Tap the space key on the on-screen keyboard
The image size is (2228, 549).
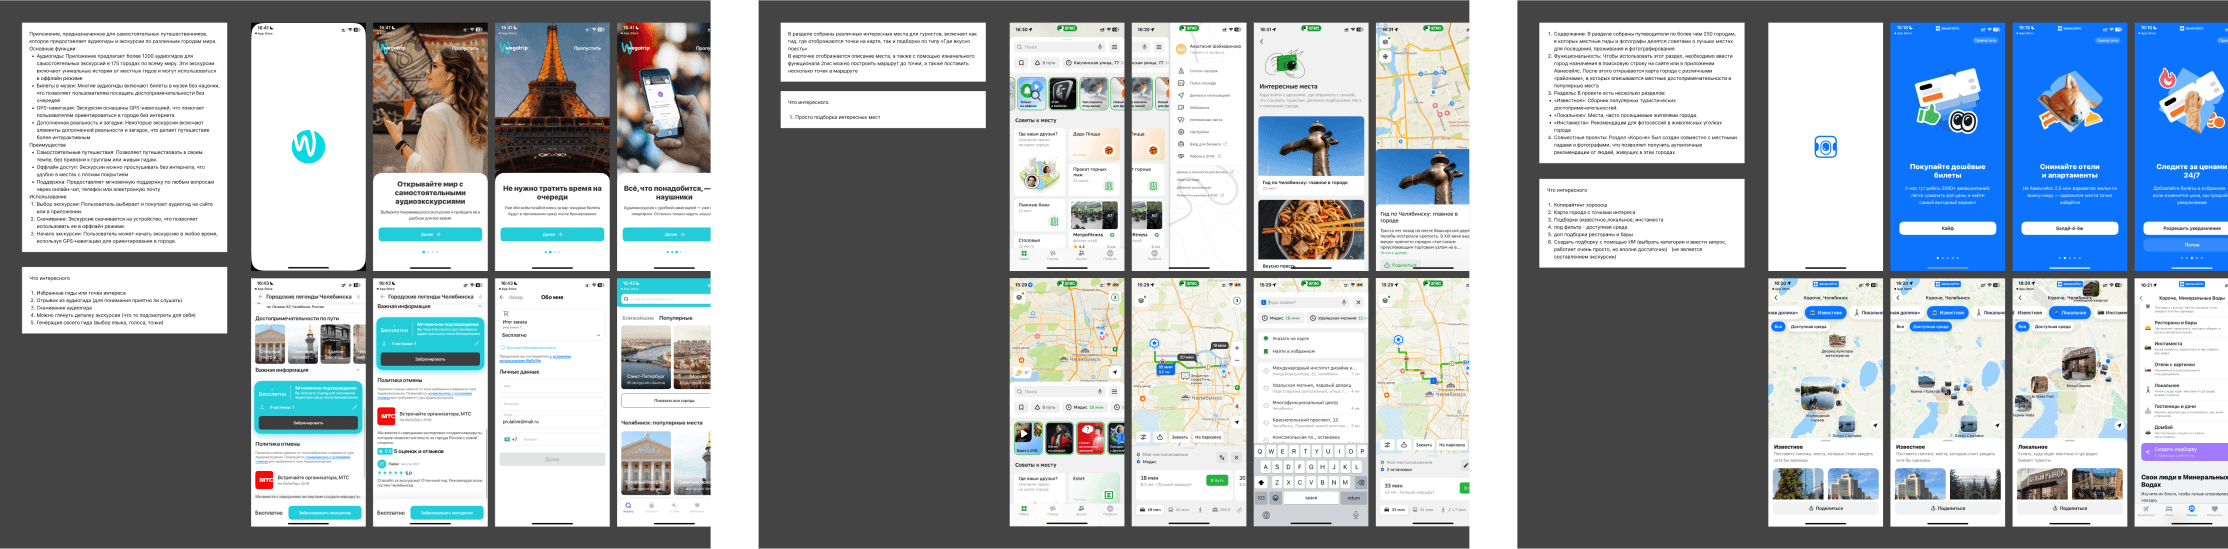pos(1311,497)
